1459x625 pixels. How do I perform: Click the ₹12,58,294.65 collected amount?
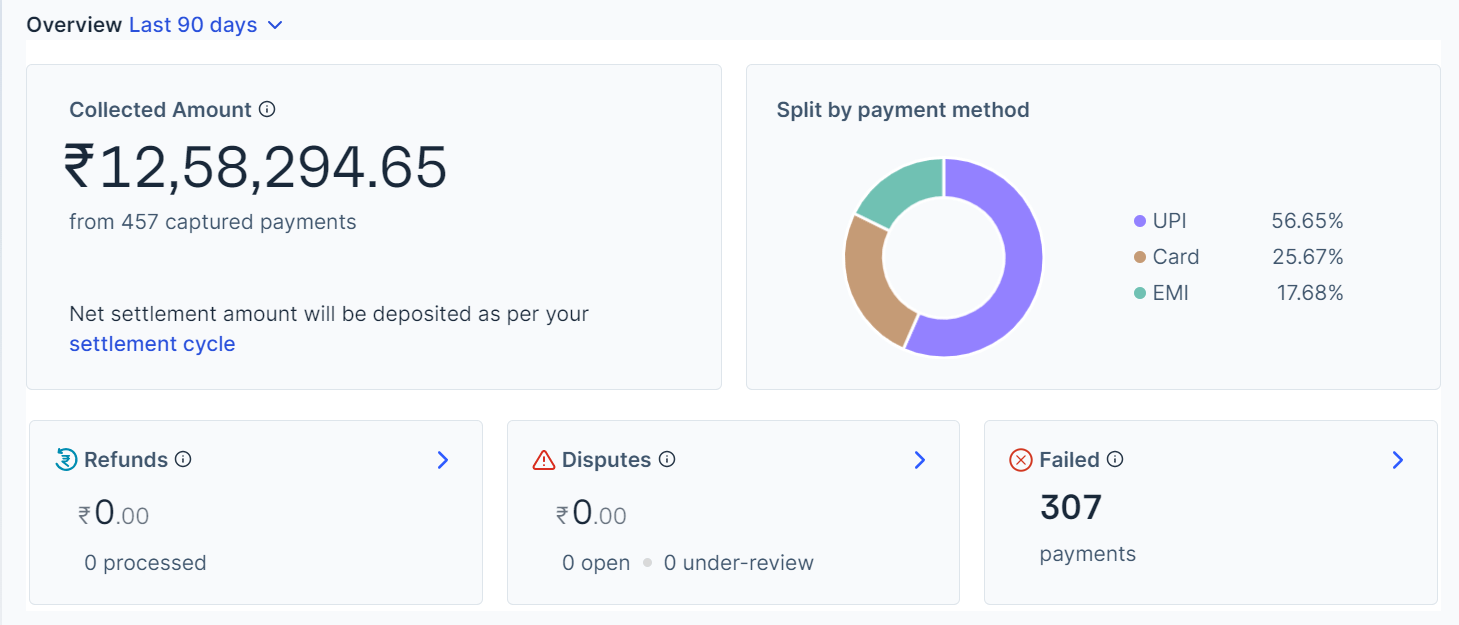[x=256, y=167]
